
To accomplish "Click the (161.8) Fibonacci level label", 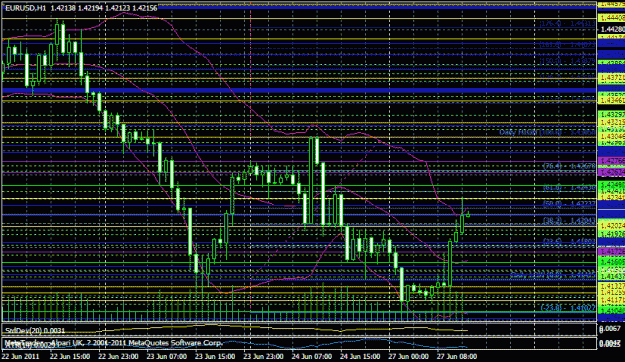I will pyautogui.click(x=567, y=45).
